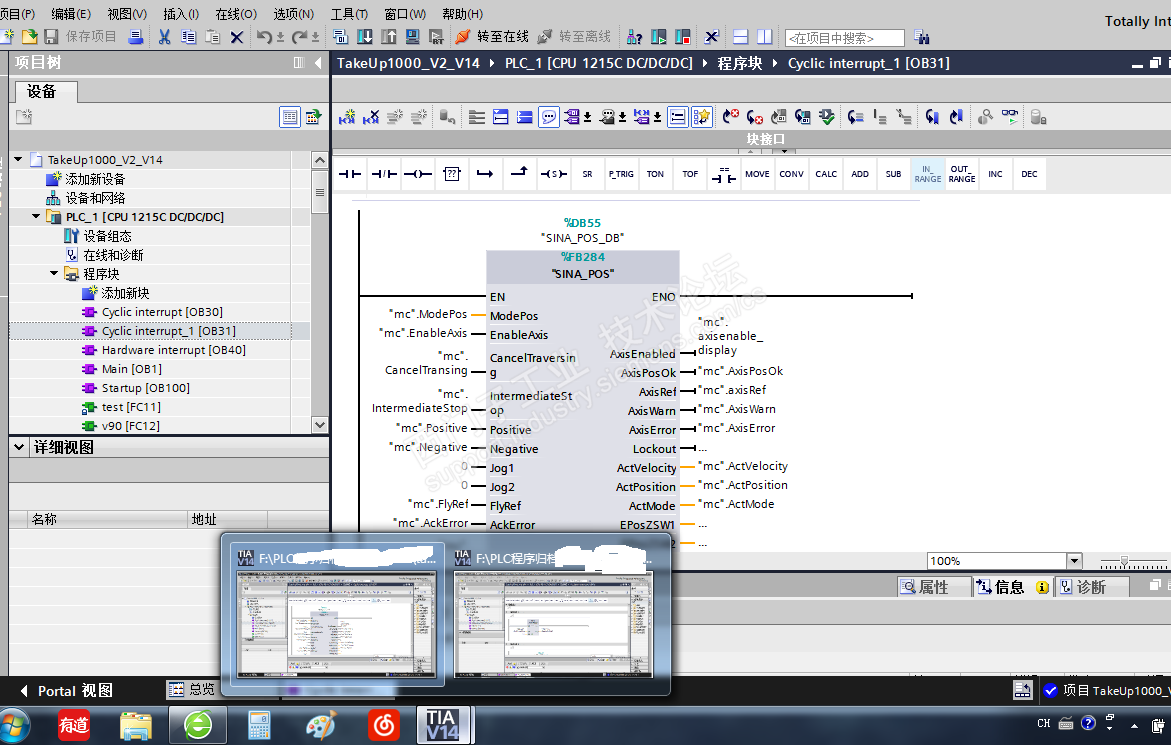Insert empty box instruction
1171x745 pixels.
point(452,174)
